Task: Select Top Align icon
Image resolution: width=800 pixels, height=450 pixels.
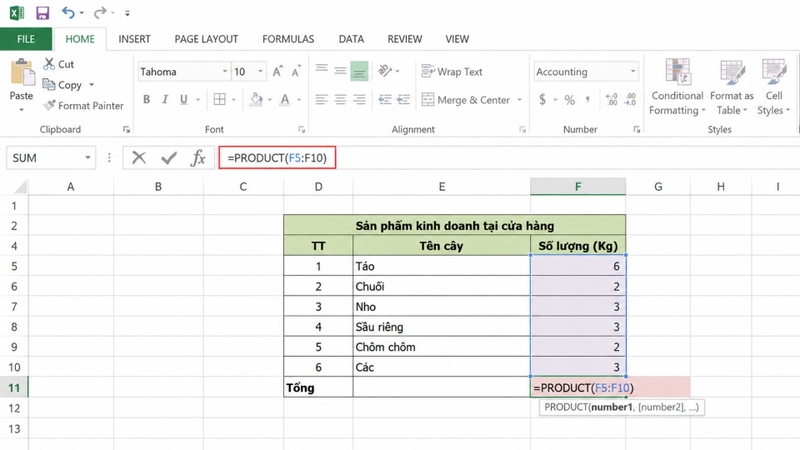Action: coord(321,69)
